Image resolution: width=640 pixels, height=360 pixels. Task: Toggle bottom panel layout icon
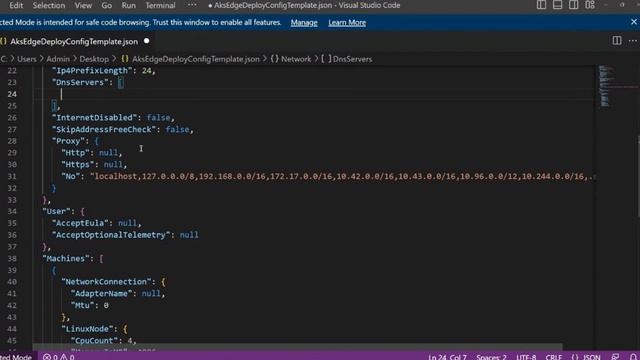[557, 5]
